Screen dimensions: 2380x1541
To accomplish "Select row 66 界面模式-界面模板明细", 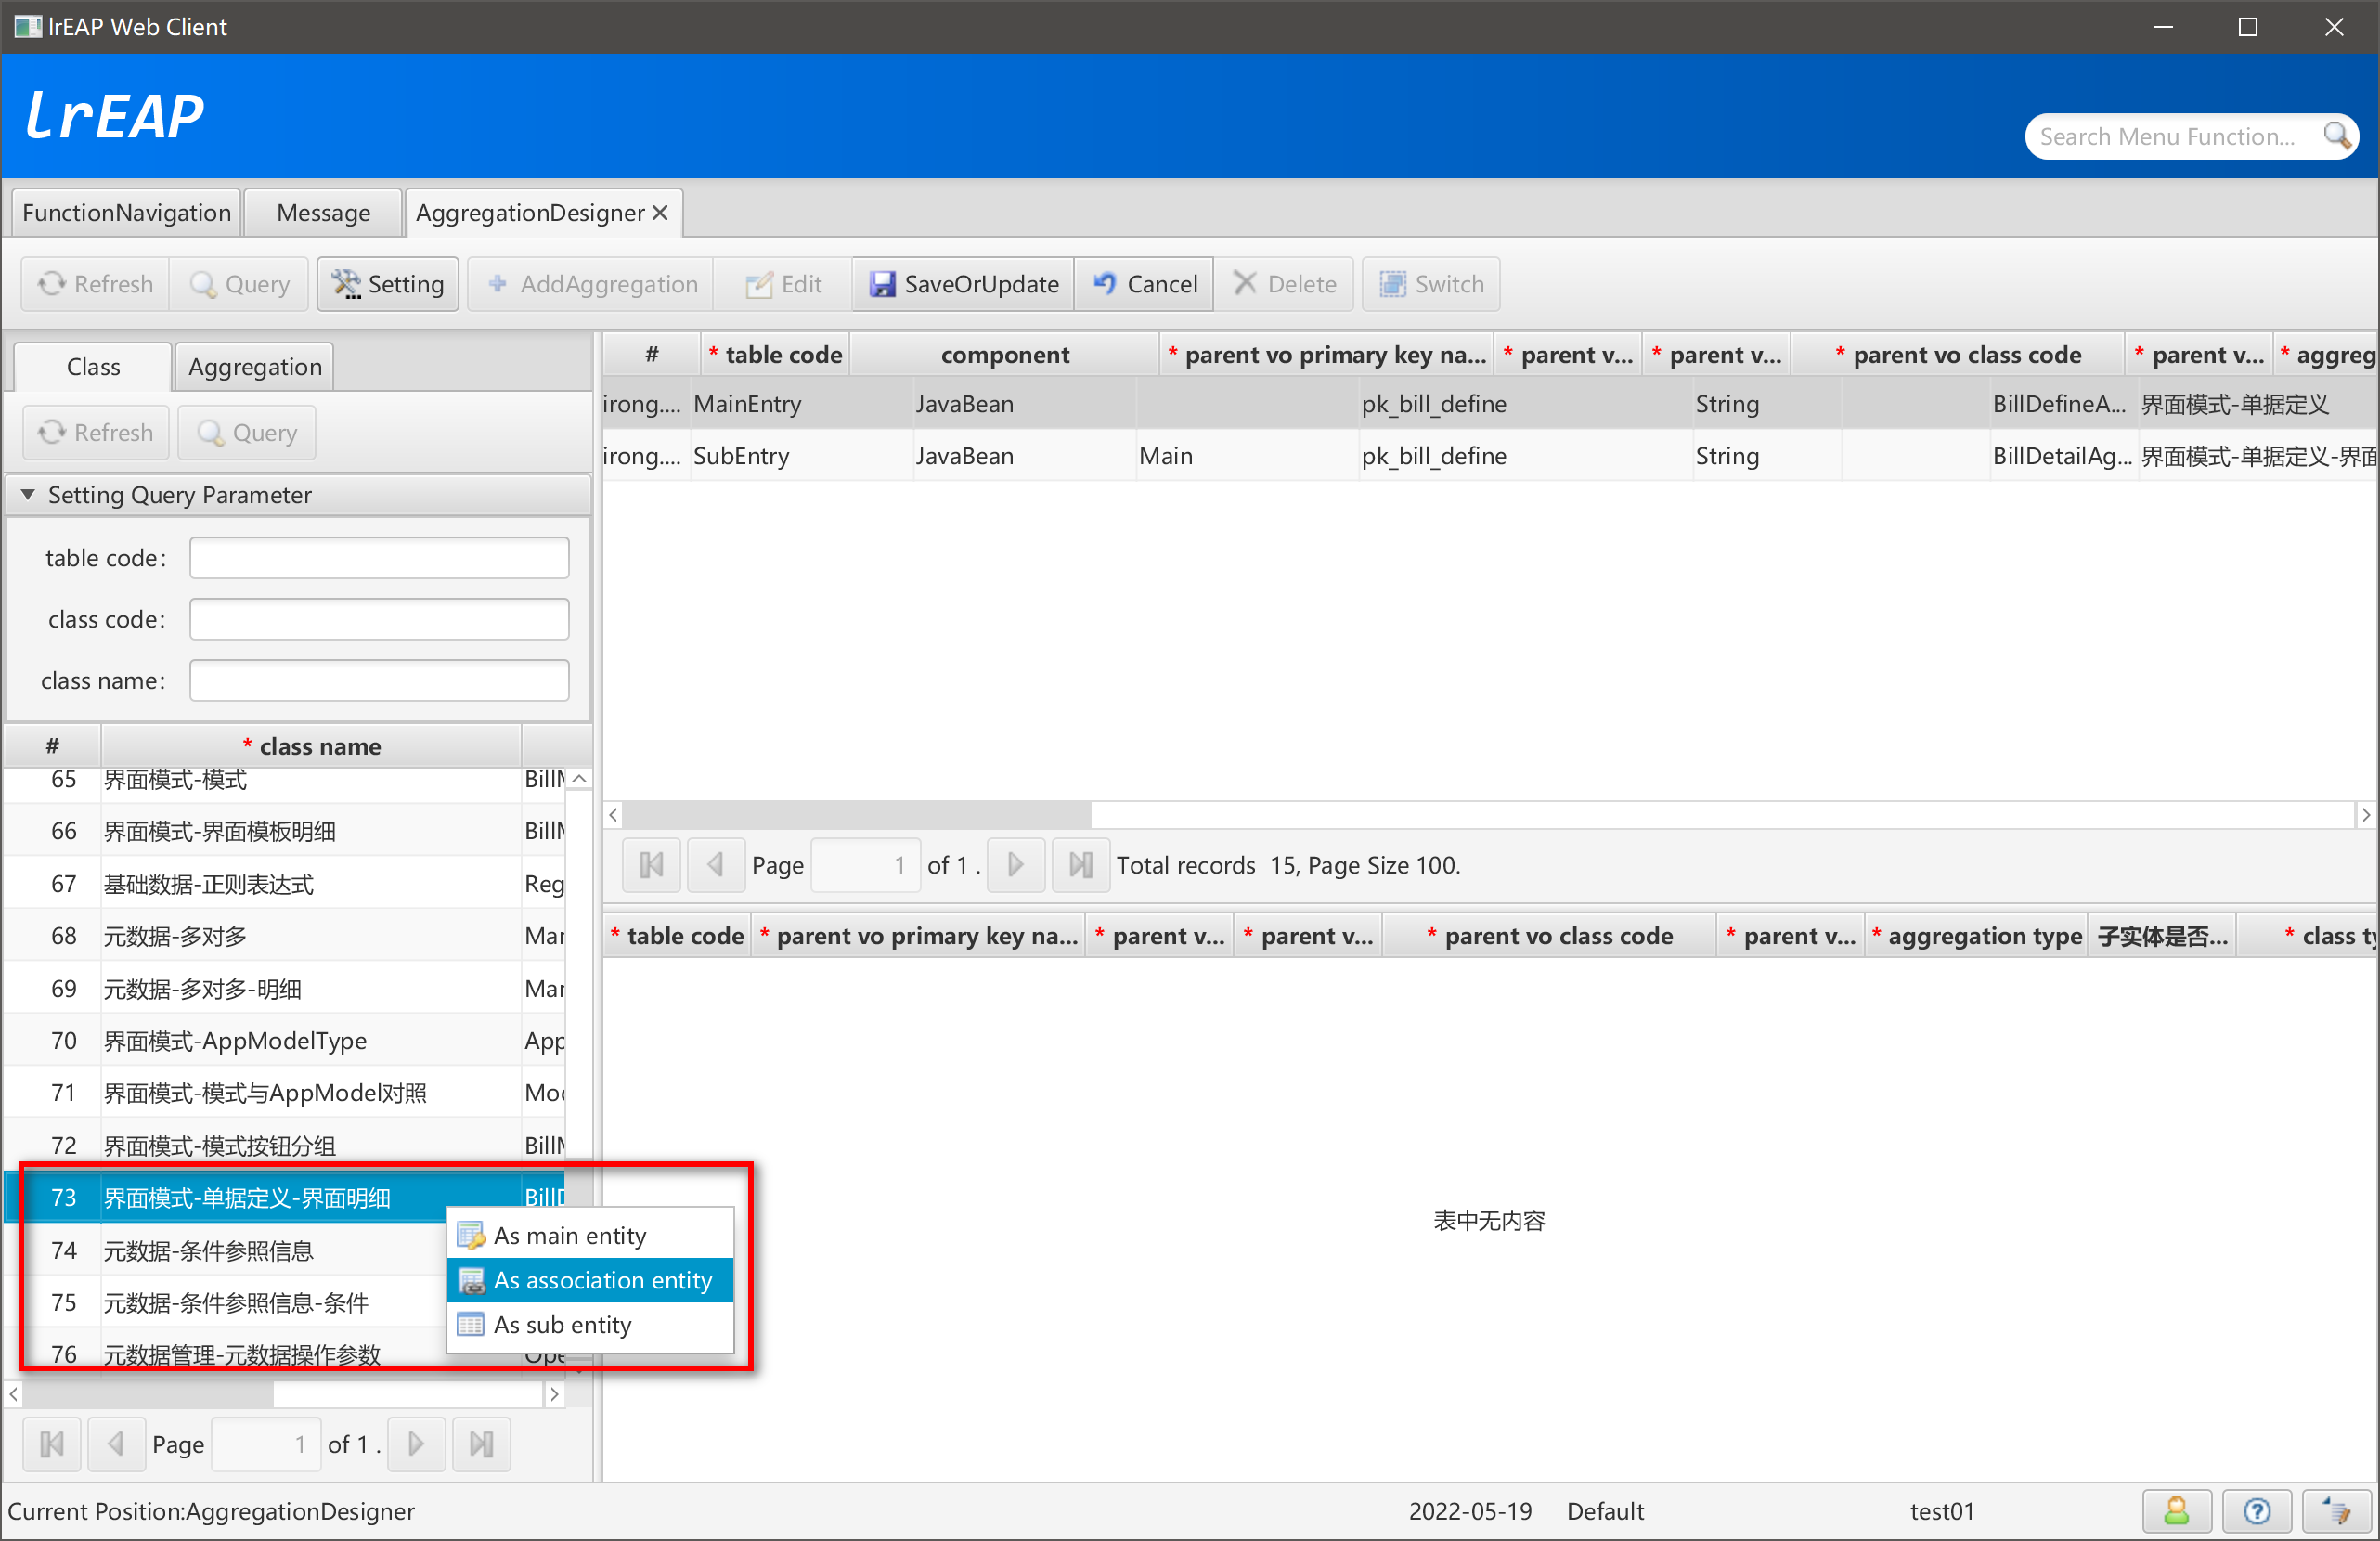I will pos(285,831).
